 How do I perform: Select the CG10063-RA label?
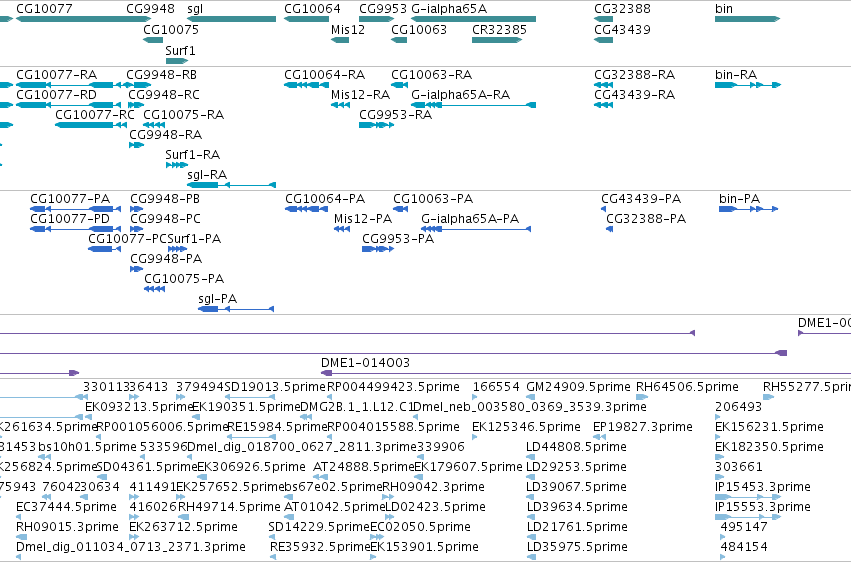pos(431,74)
